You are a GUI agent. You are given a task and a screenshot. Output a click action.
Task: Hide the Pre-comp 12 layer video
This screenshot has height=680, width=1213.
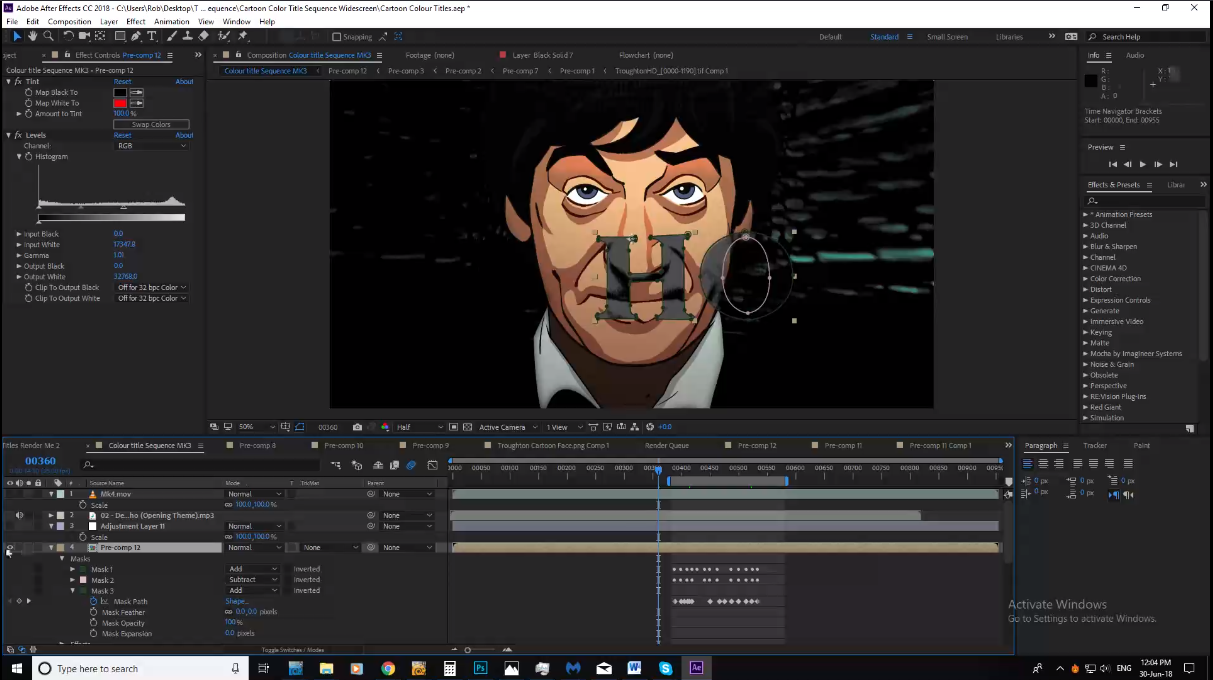[x=9, y=547]
